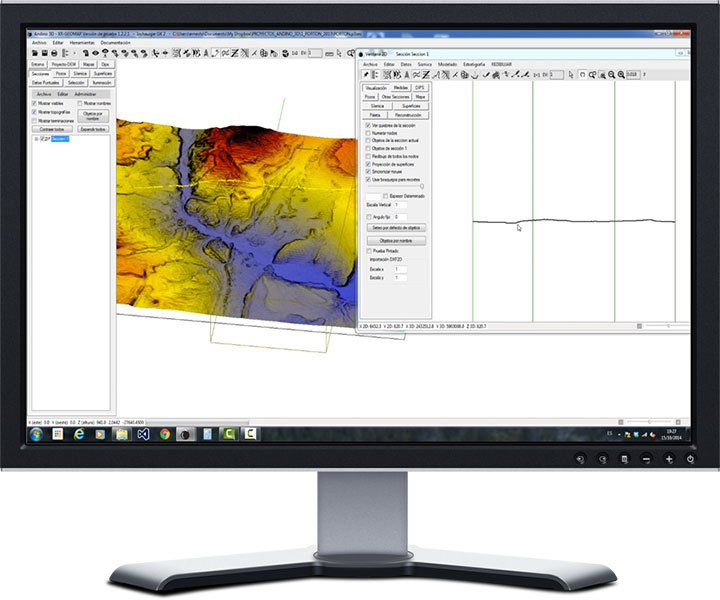Open Estratigrafía menu in section window
This screenshot has height=600, width=720.
[x=474, y=65]
